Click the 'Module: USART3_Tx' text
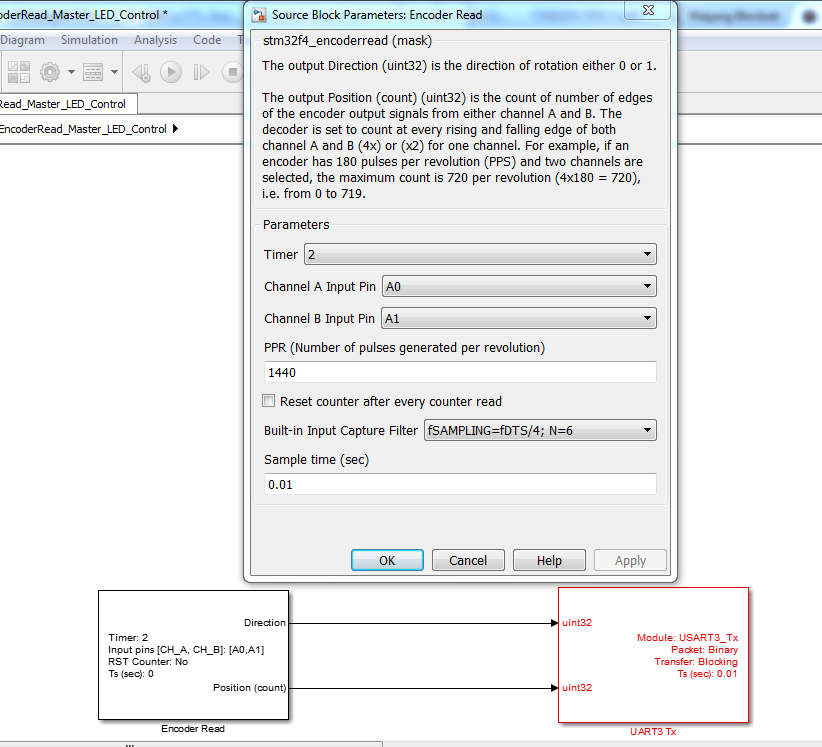This screenshot has height=747, width=822. coord(687,637)
